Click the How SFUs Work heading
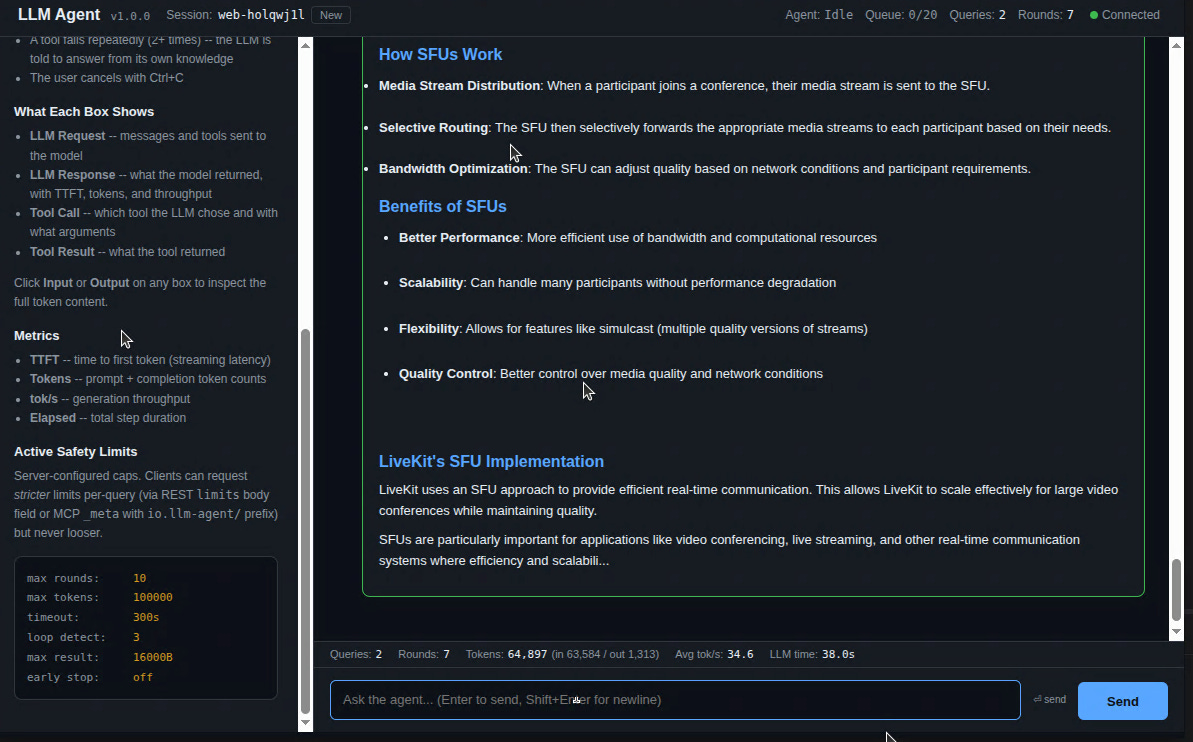 point(441,55)
